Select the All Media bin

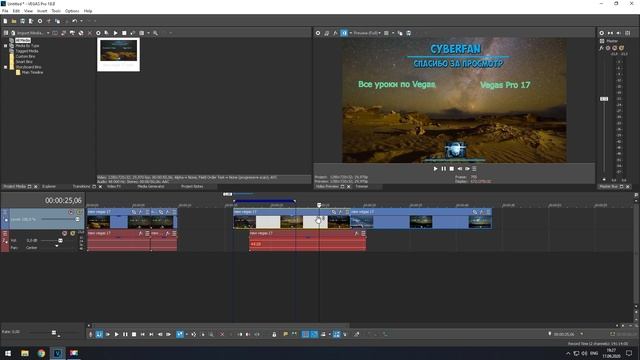pos(23,40)
